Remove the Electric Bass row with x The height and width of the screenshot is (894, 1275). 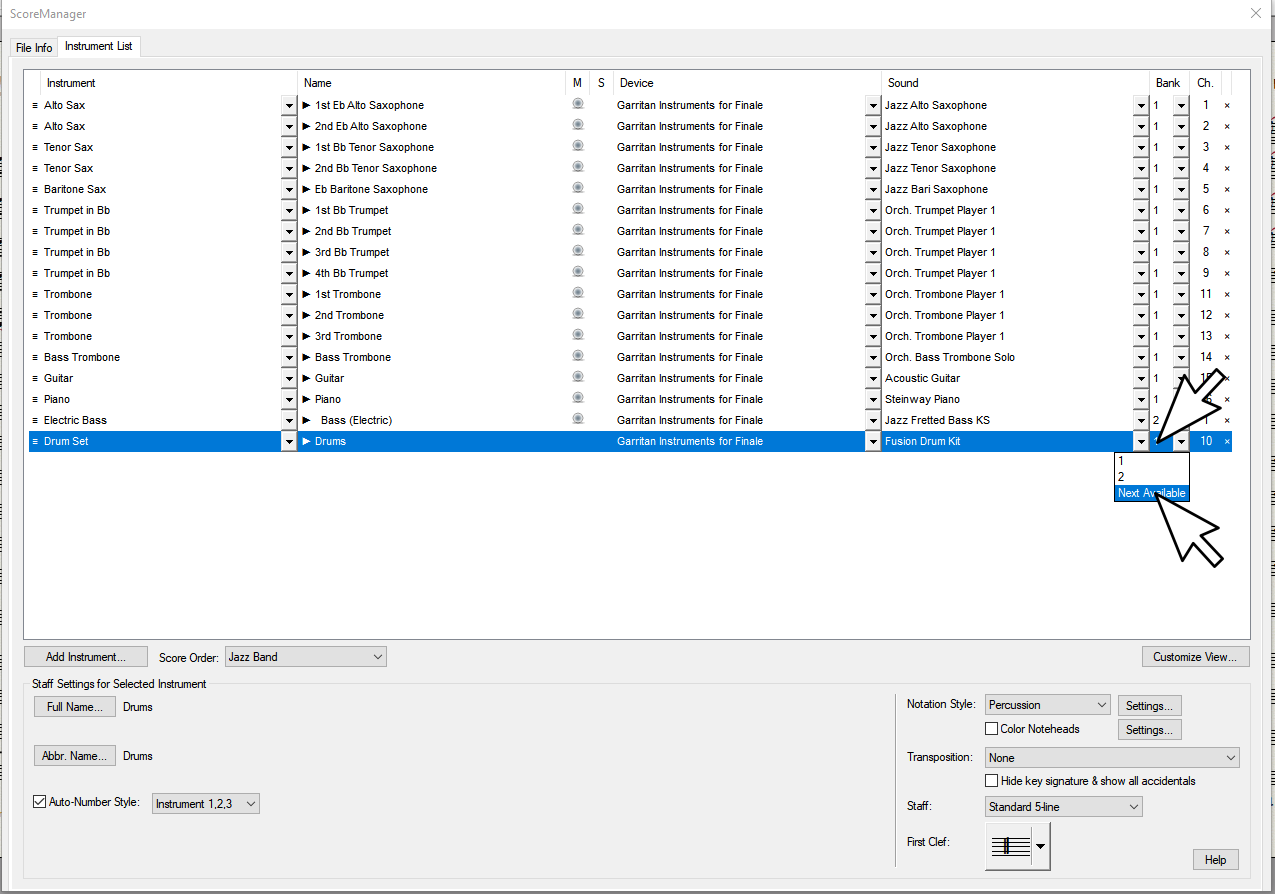tap(1227, 420)
